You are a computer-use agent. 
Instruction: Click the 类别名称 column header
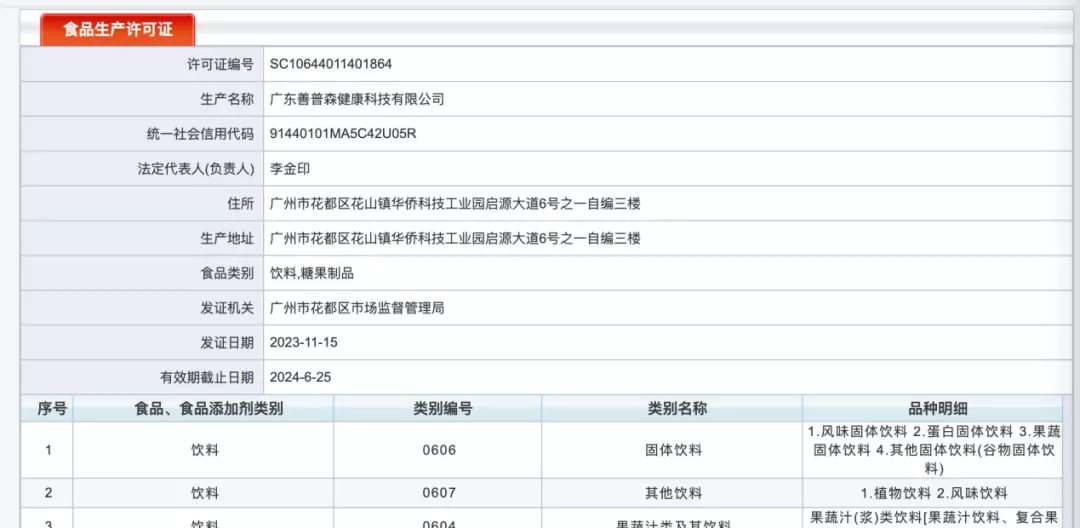[x=672, y=408]
